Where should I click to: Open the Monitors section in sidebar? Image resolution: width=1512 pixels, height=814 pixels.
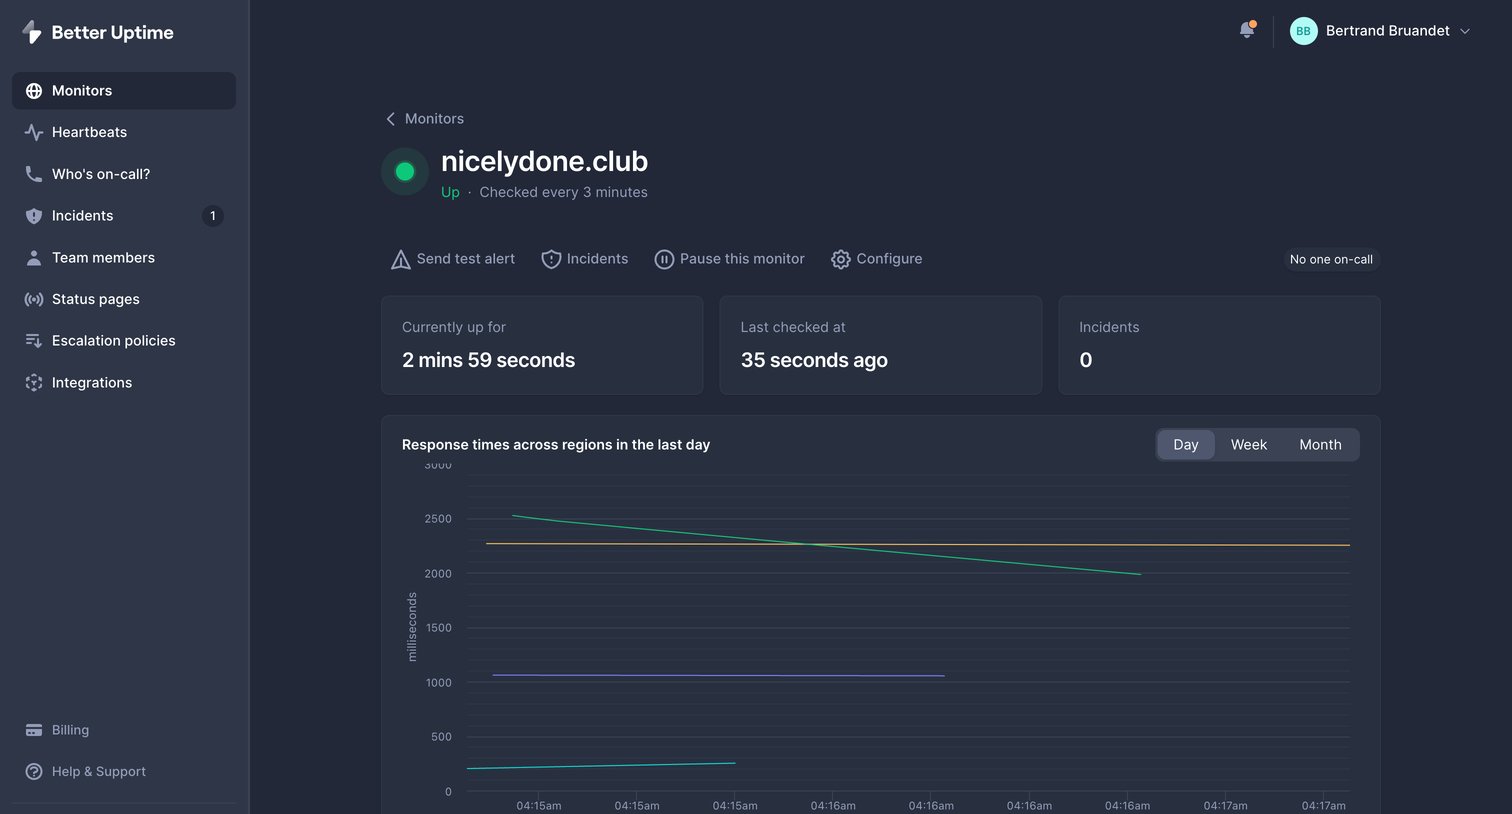[x=124, y=91]
